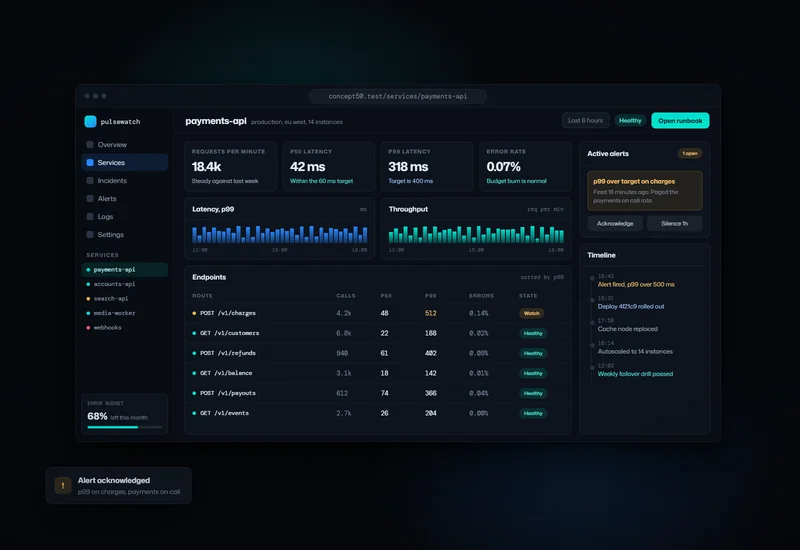The height and width of the screenshot is (550, 800).
Task: Click the status dot beside POST /v1/charges
Action: coord(194,313)
